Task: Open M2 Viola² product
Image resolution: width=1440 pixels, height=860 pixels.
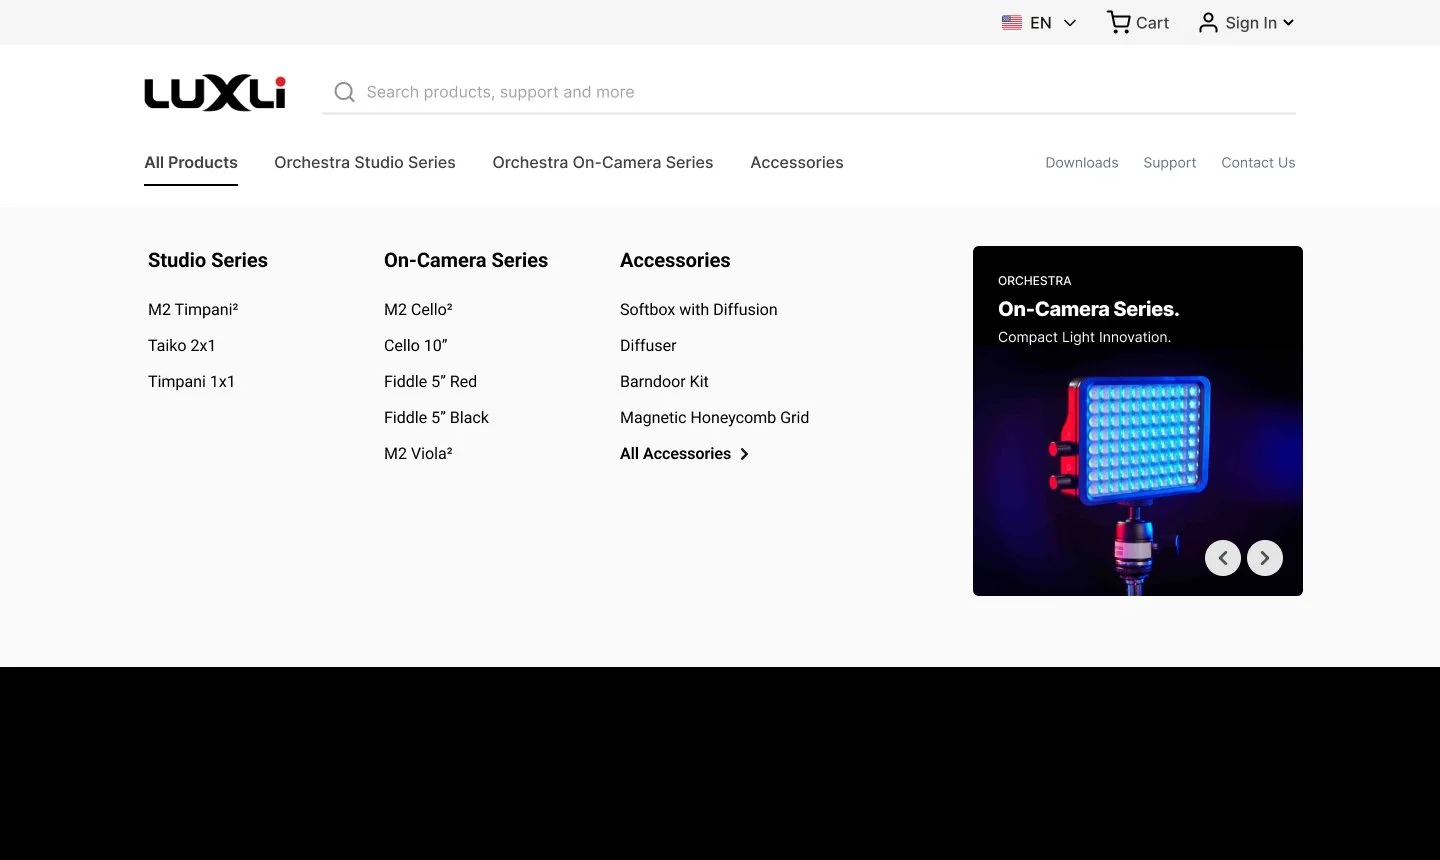Action: coord(418,453)
